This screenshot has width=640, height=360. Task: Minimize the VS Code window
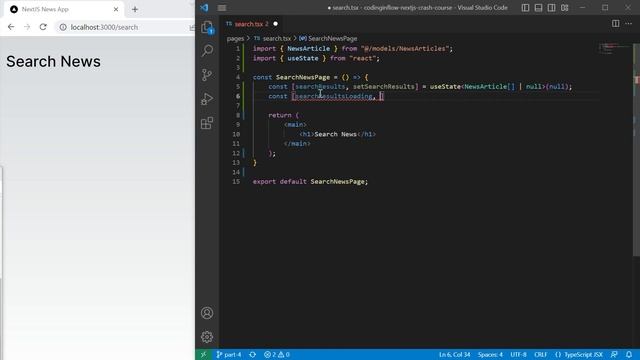tap(582, 8)
